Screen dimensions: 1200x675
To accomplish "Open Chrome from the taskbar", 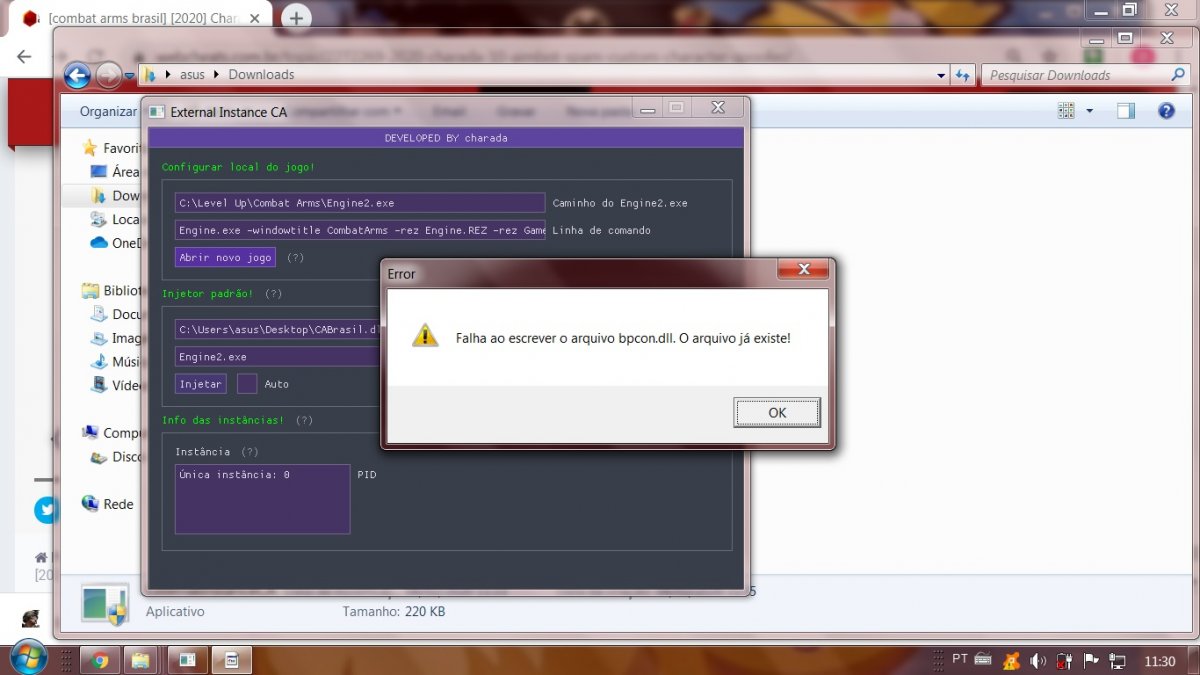I will point(100,660).
